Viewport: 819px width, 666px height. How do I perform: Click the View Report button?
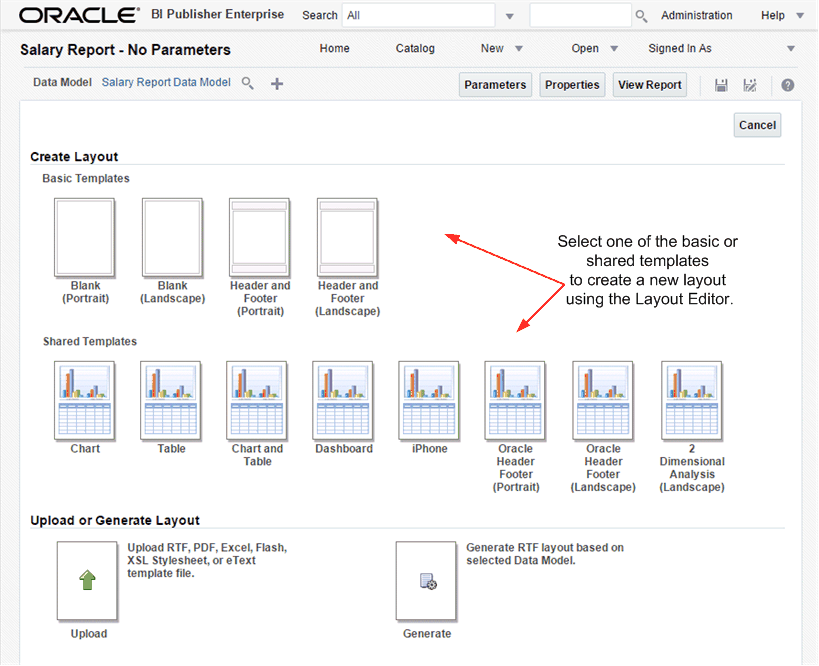coord(650,85)
